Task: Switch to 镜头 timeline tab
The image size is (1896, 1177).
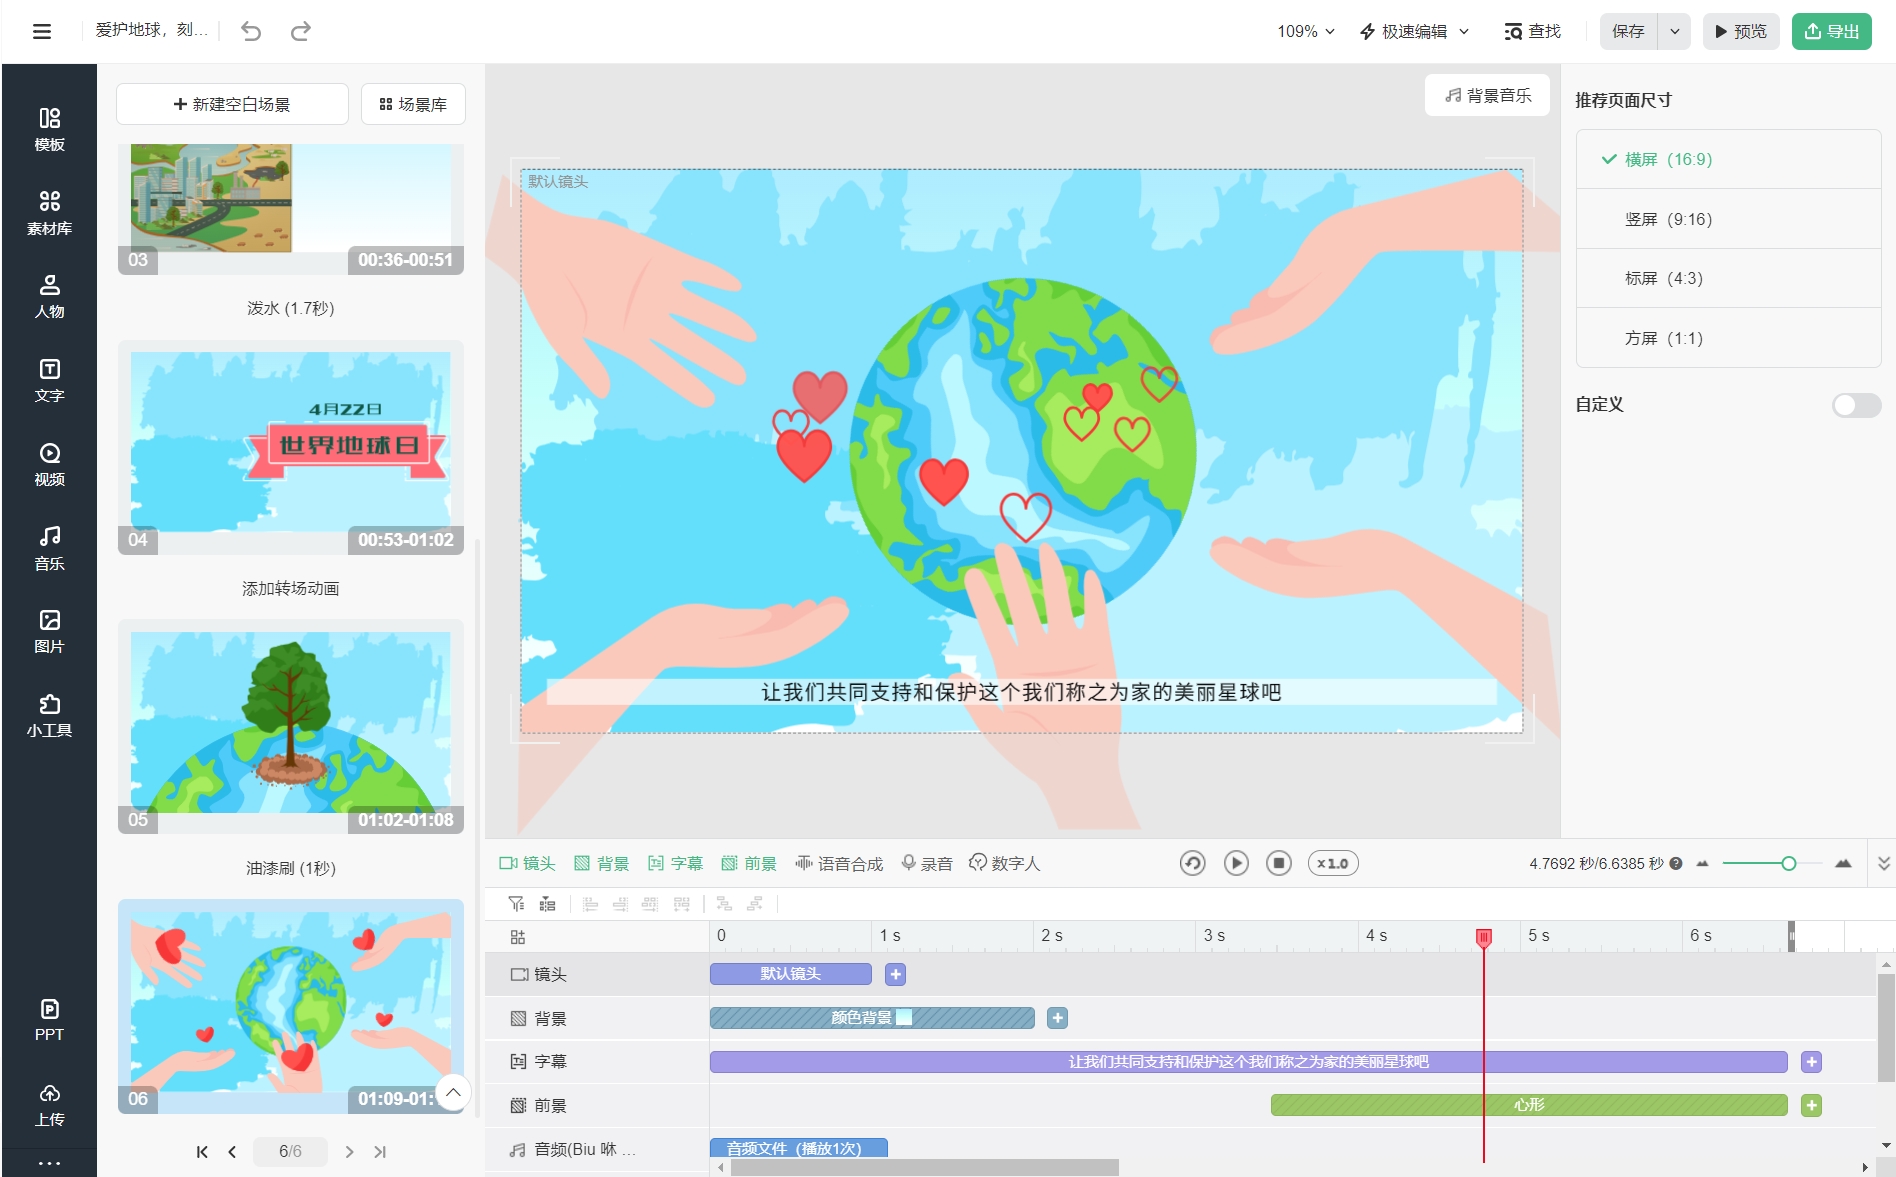Action: 527,863
